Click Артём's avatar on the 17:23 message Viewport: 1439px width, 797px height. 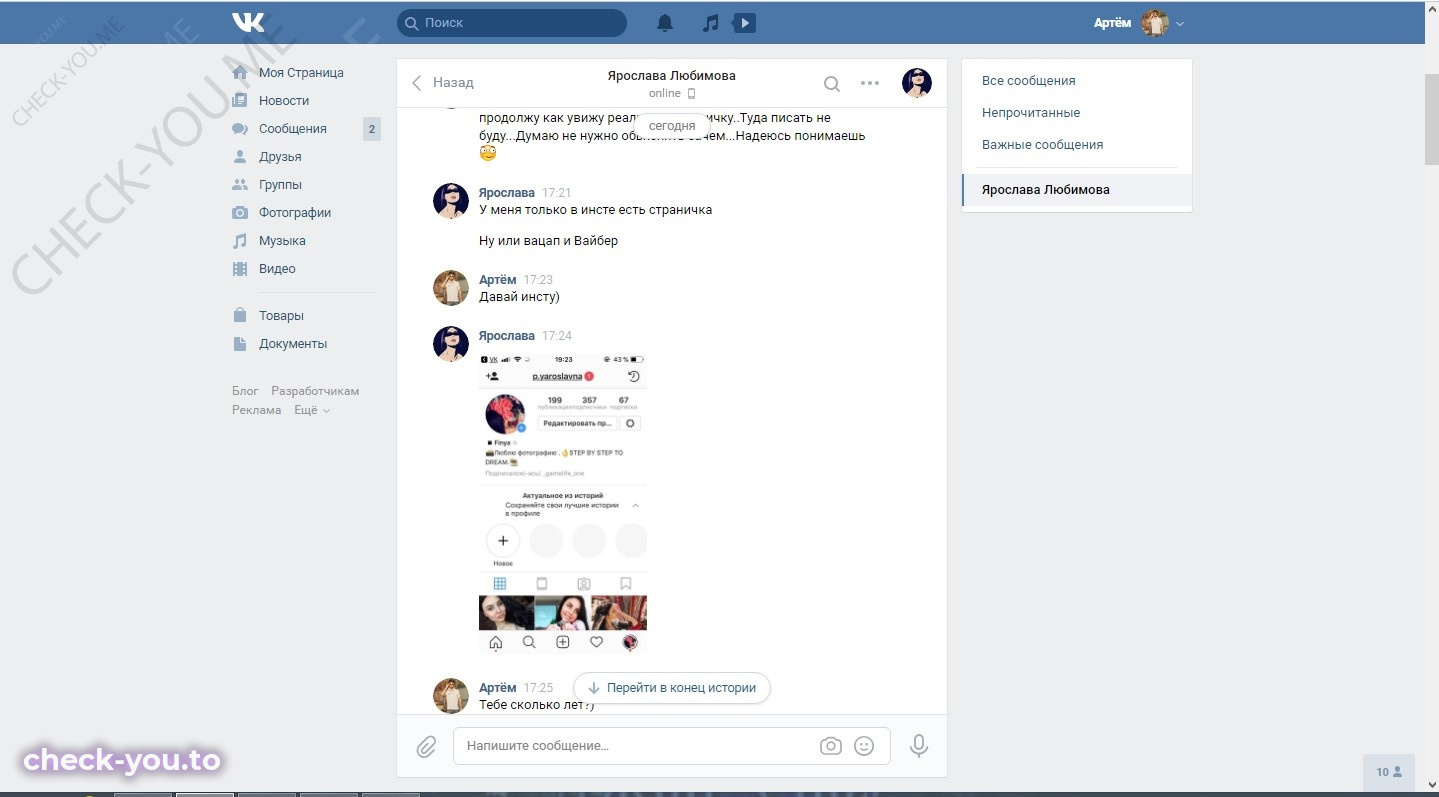pos(451,288)
